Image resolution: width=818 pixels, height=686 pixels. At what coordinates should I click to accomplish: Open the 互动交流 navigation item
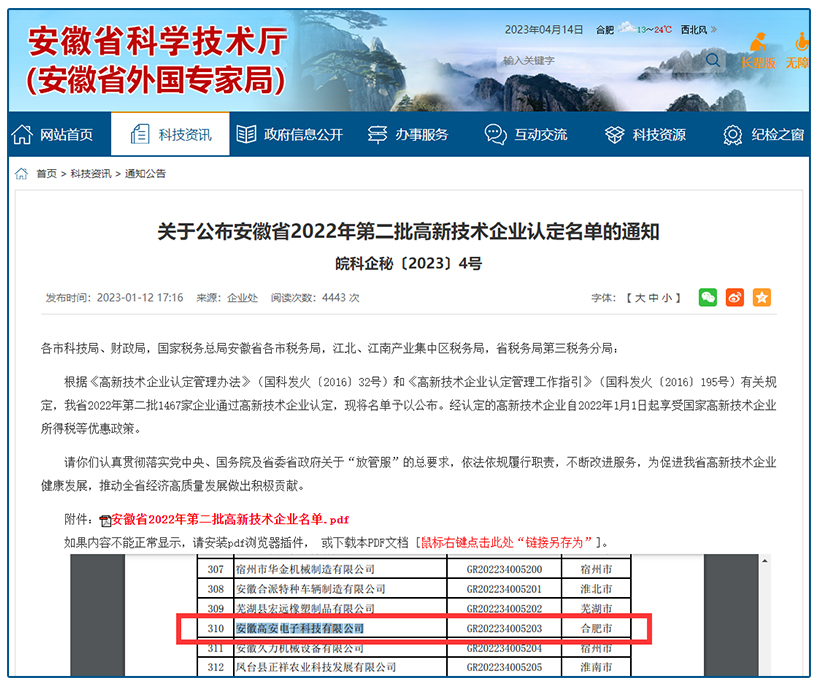click(526, 134)
